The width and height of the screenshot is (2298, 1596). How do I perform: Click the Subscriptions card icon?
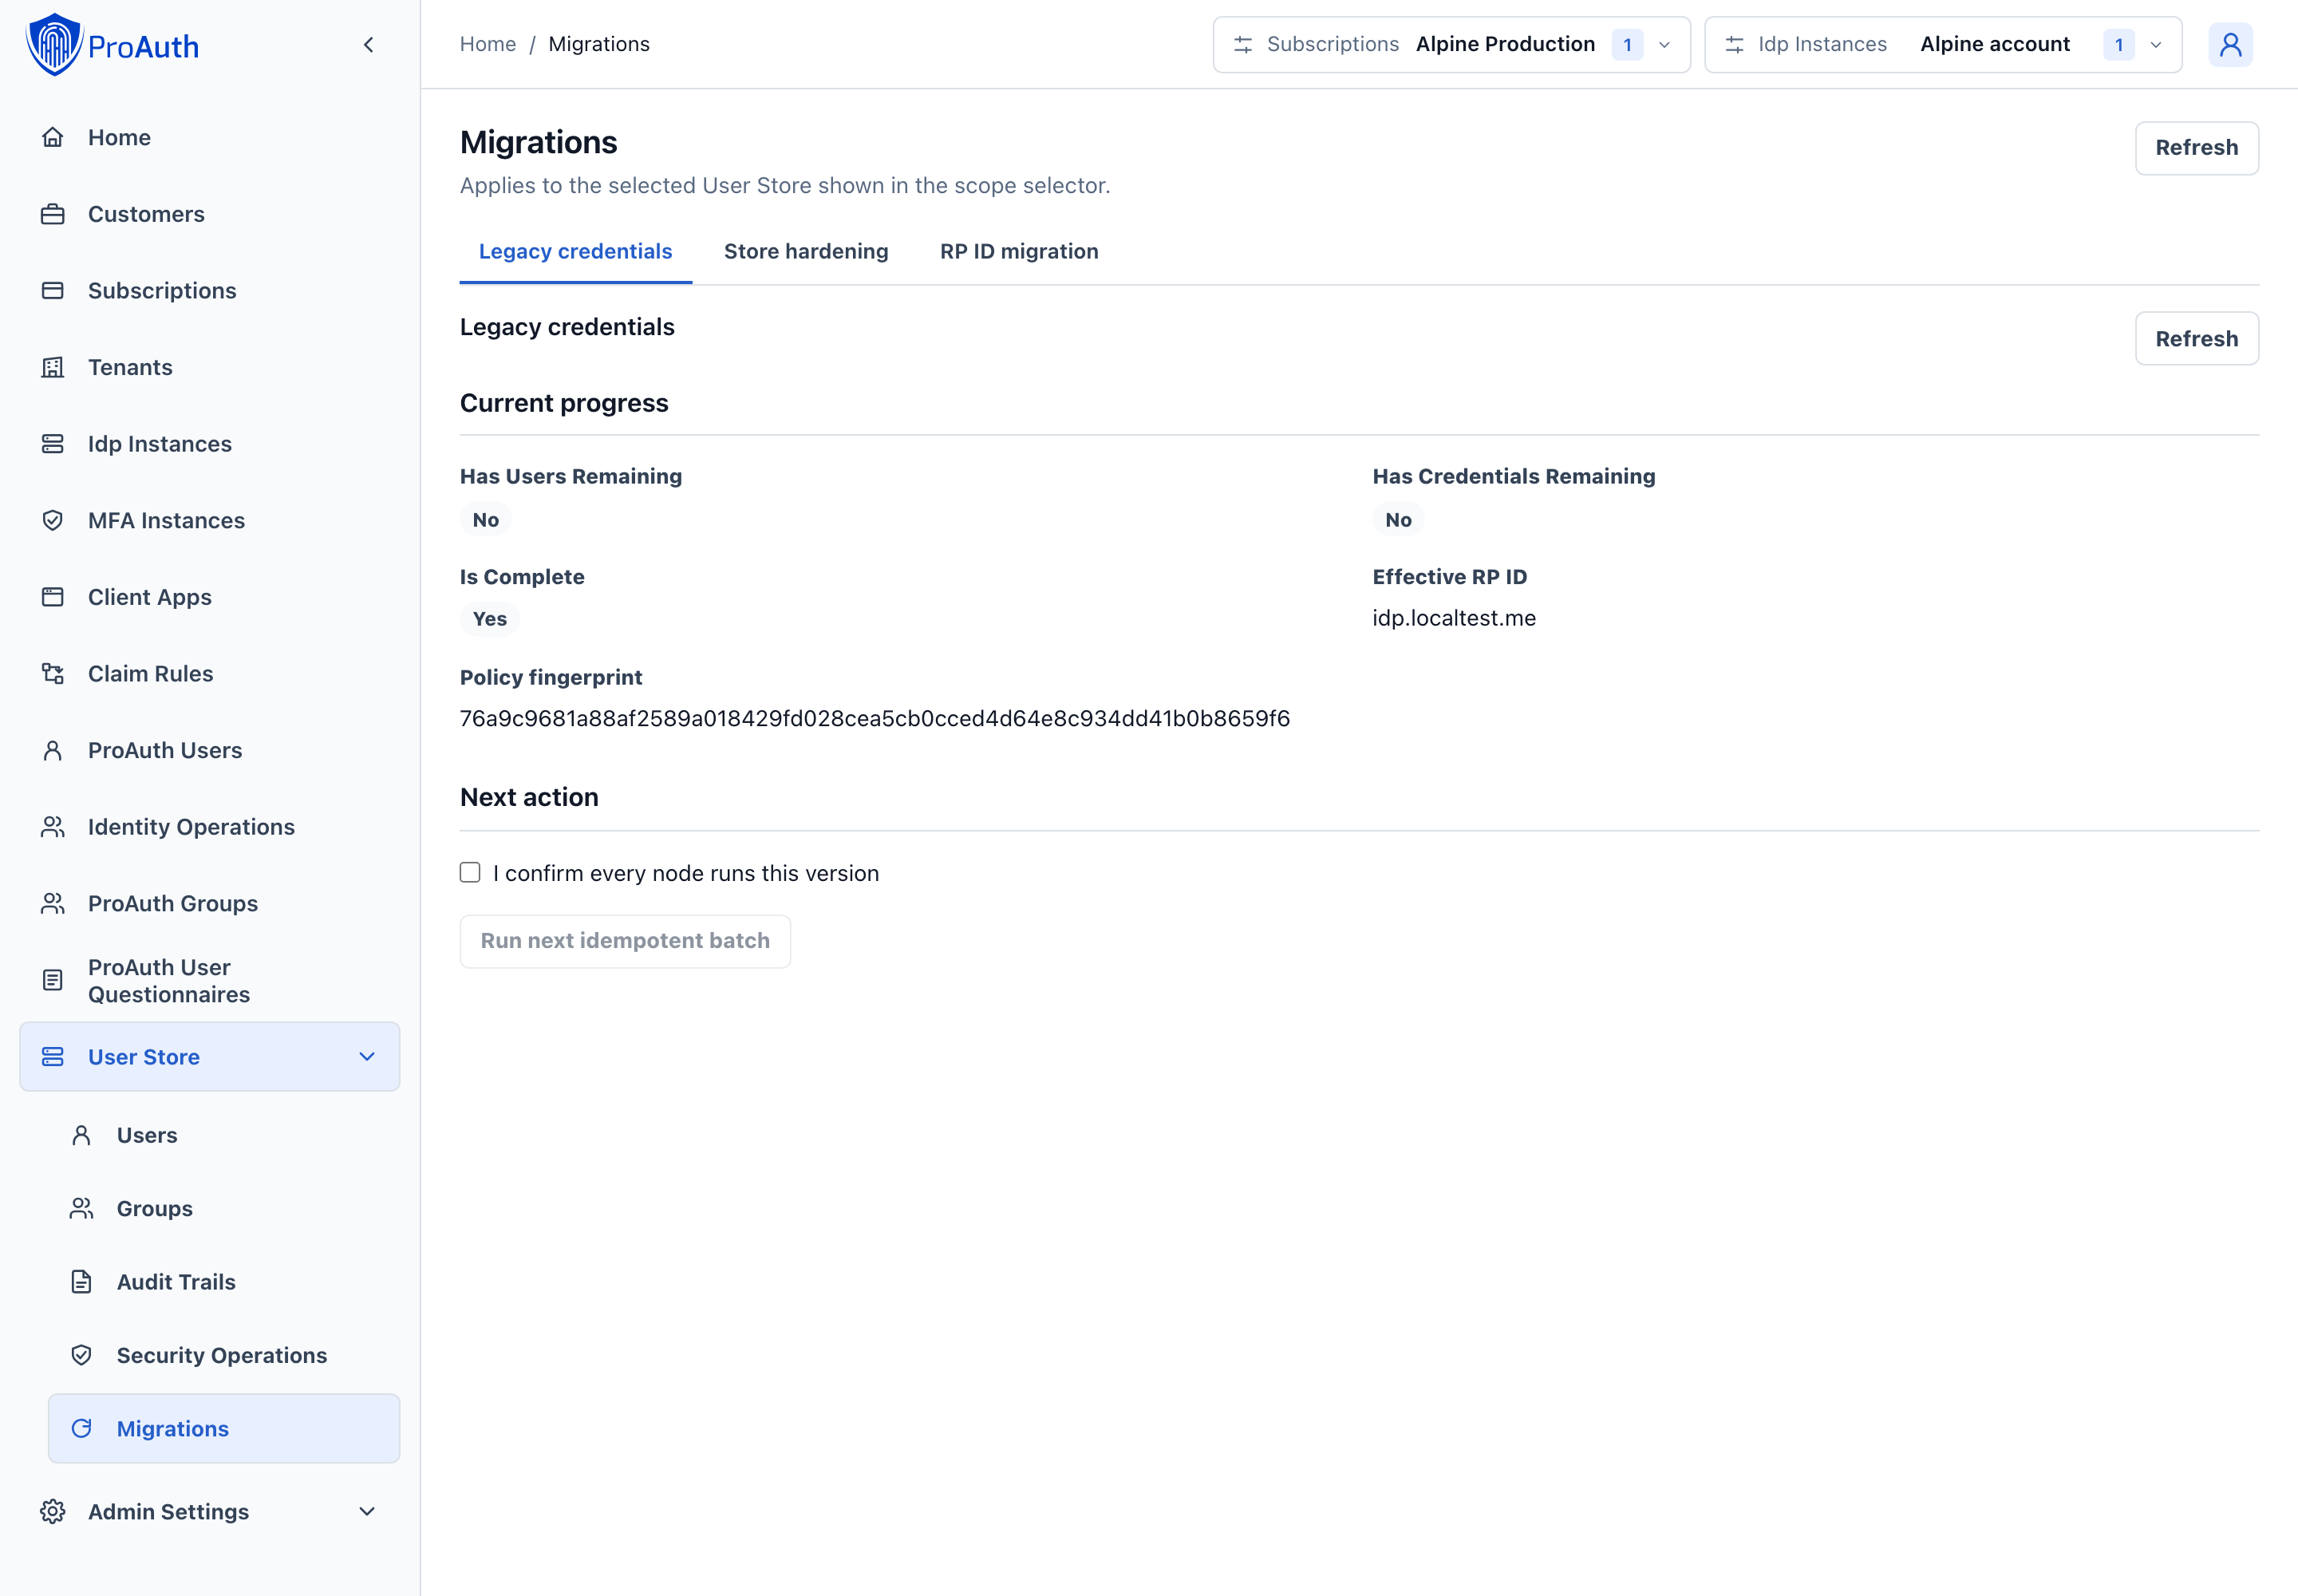pyautogui.click(x=53, y=291)
